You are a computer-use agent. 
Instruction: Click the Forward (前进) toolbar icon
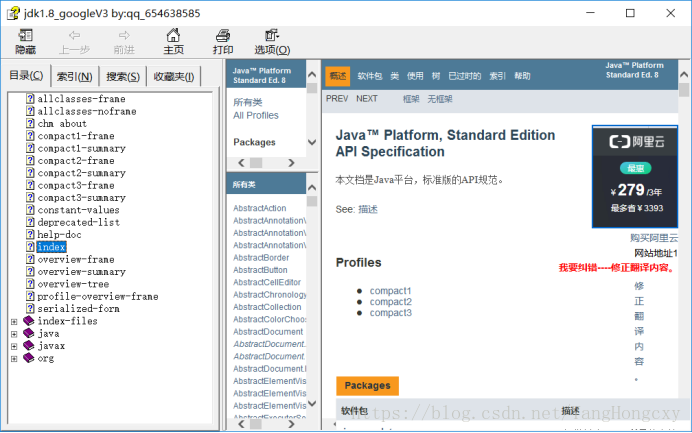(124, 36)
